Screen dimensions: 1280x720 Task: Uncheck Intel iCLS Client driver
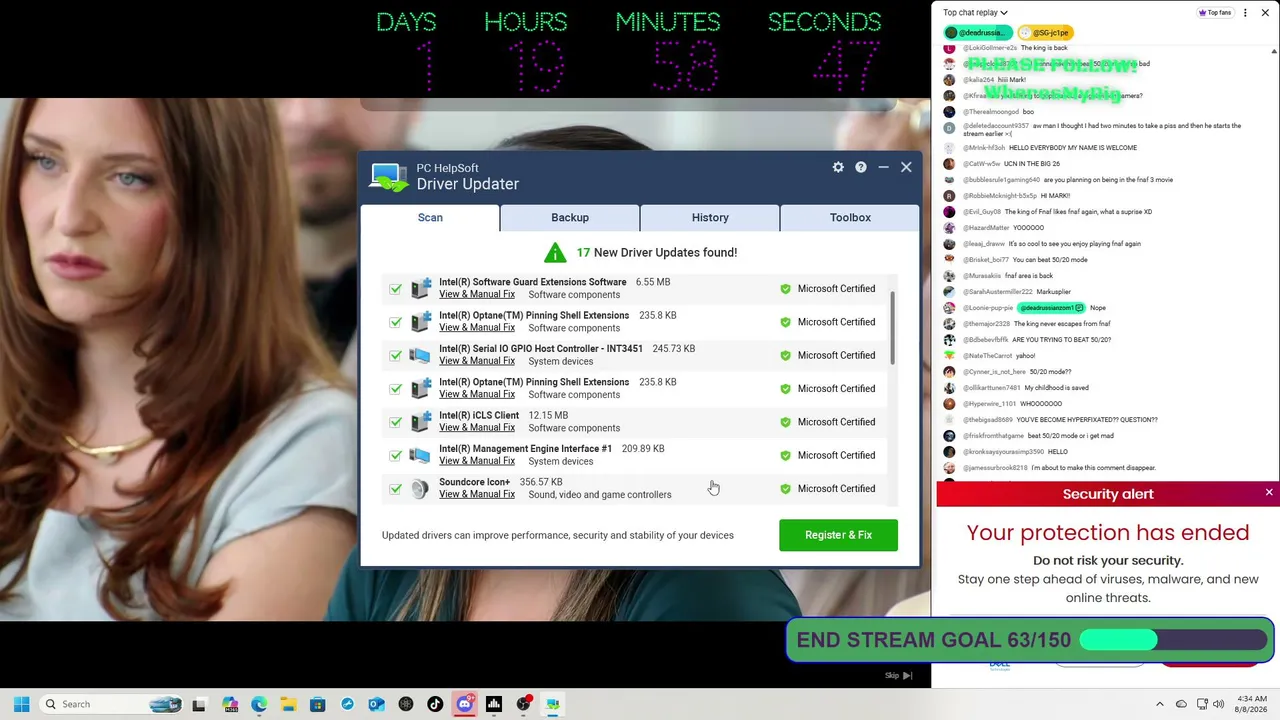[x=396, y=422]
